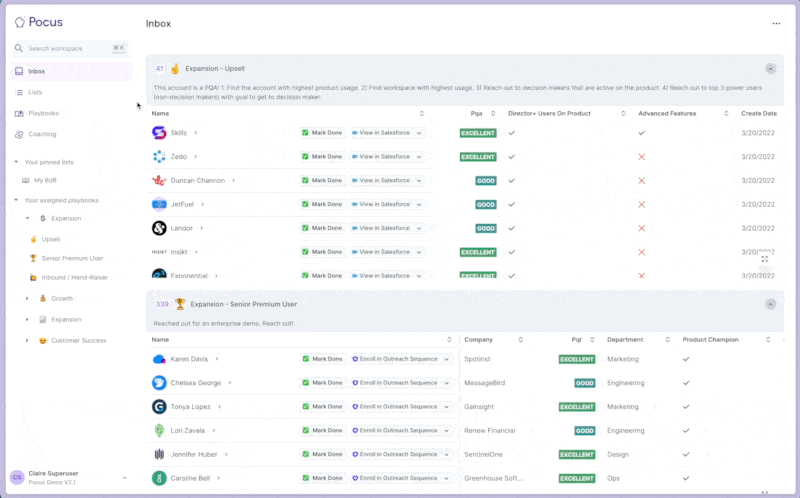This screenshot has height=498, width=800.
Task: Click the Landor company logo
Action: pyautogui.click(x=159, y=228)
